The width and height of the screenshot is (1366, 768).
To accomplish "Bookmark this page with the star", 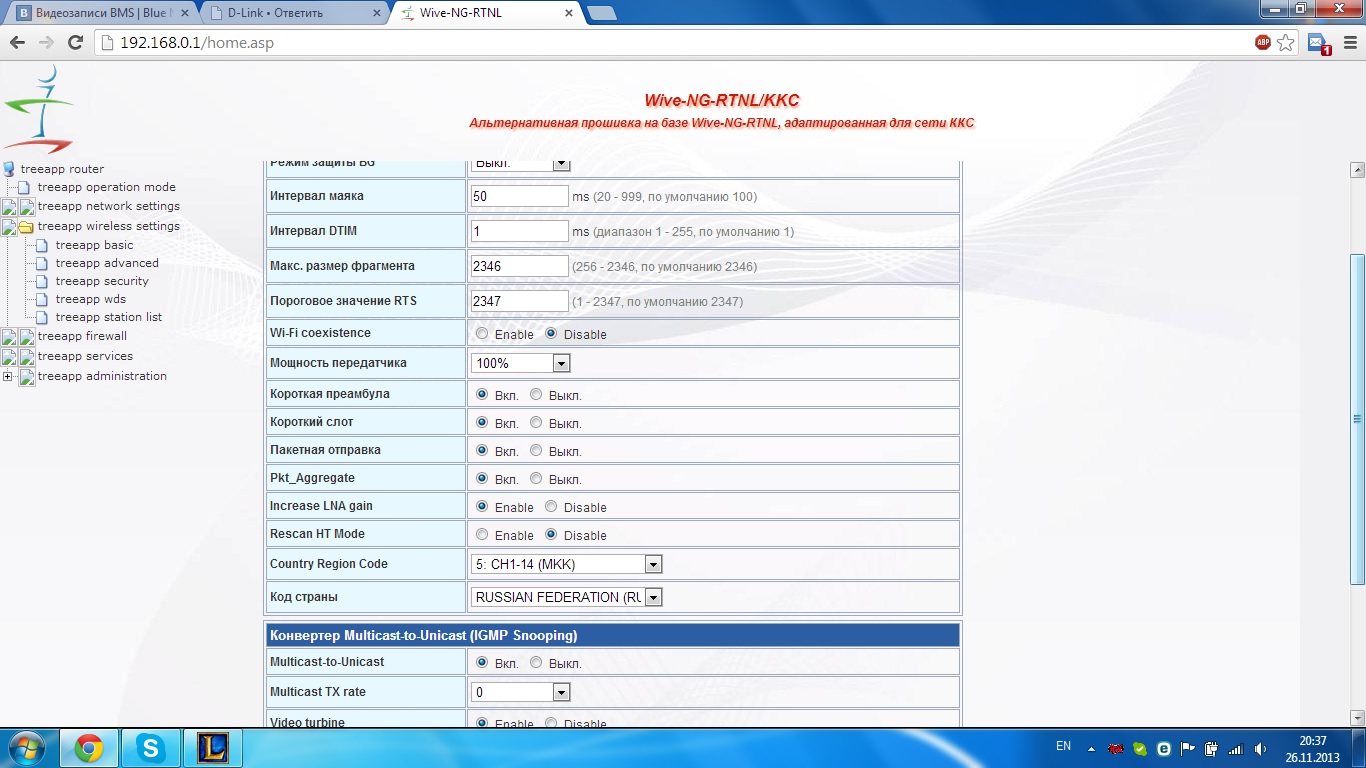I will 1286,43.
